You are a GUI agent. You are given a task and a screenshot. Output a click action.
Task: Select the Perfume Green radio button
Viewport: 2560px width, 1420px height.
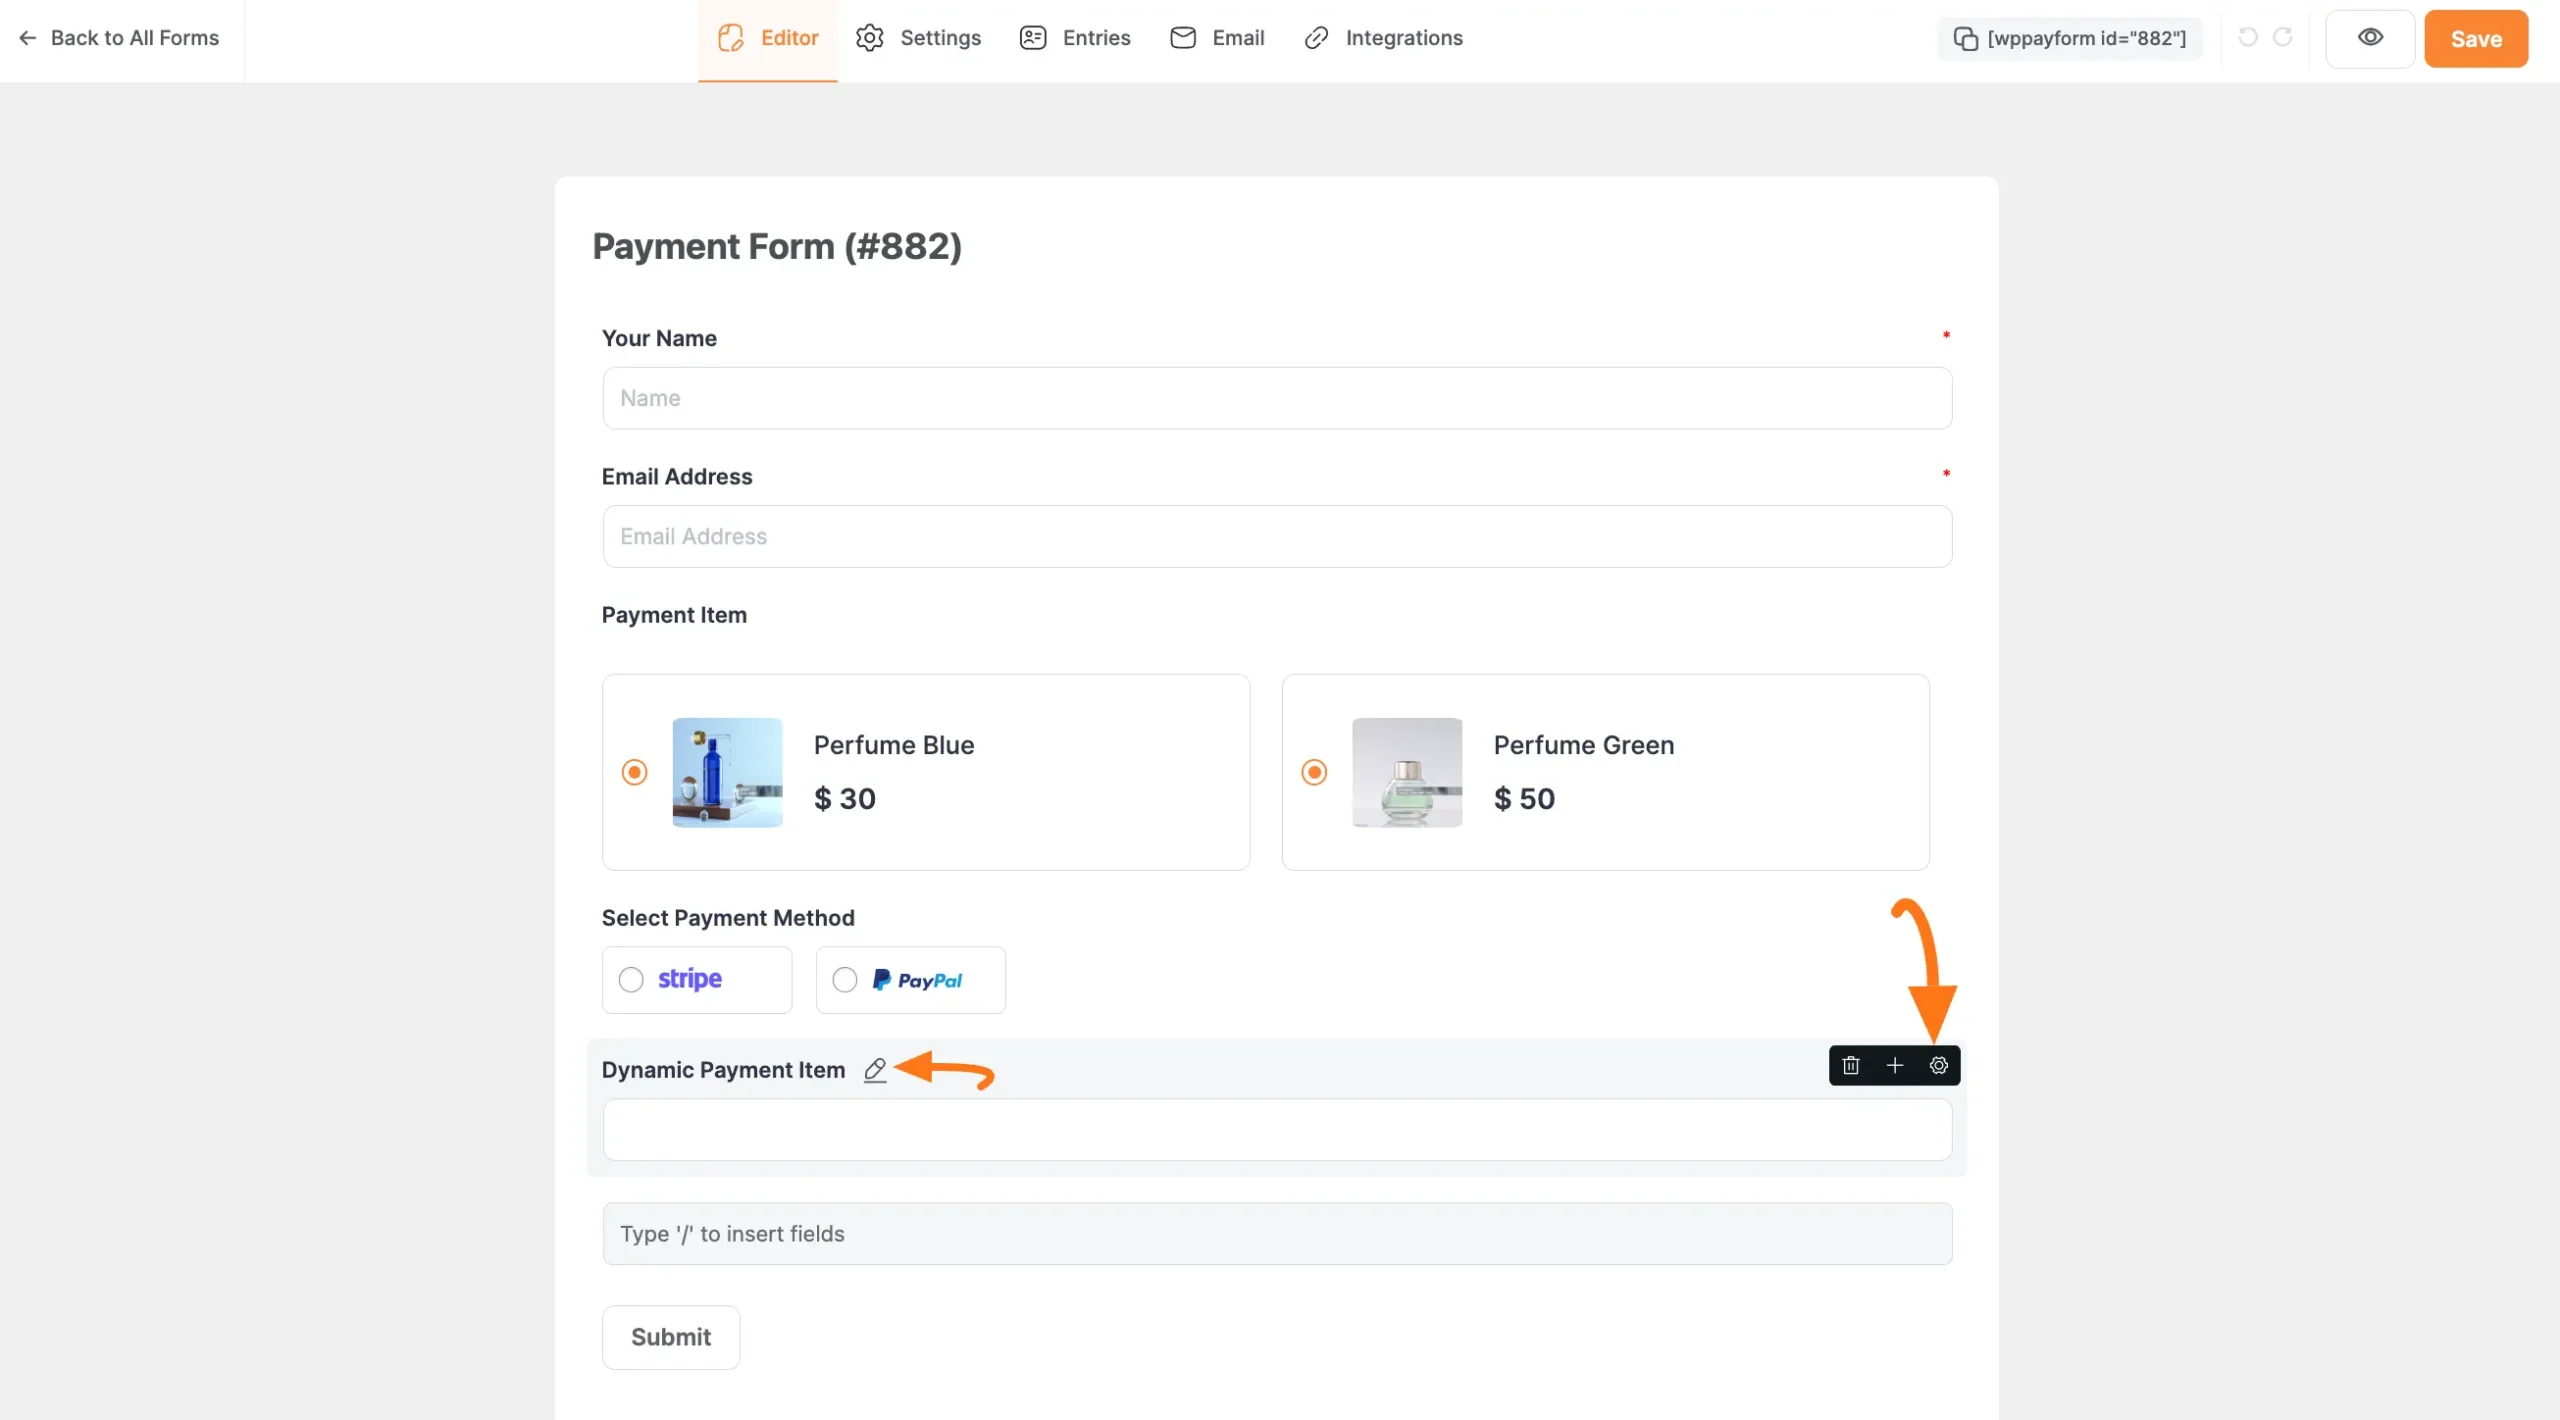click(1314, 772)
